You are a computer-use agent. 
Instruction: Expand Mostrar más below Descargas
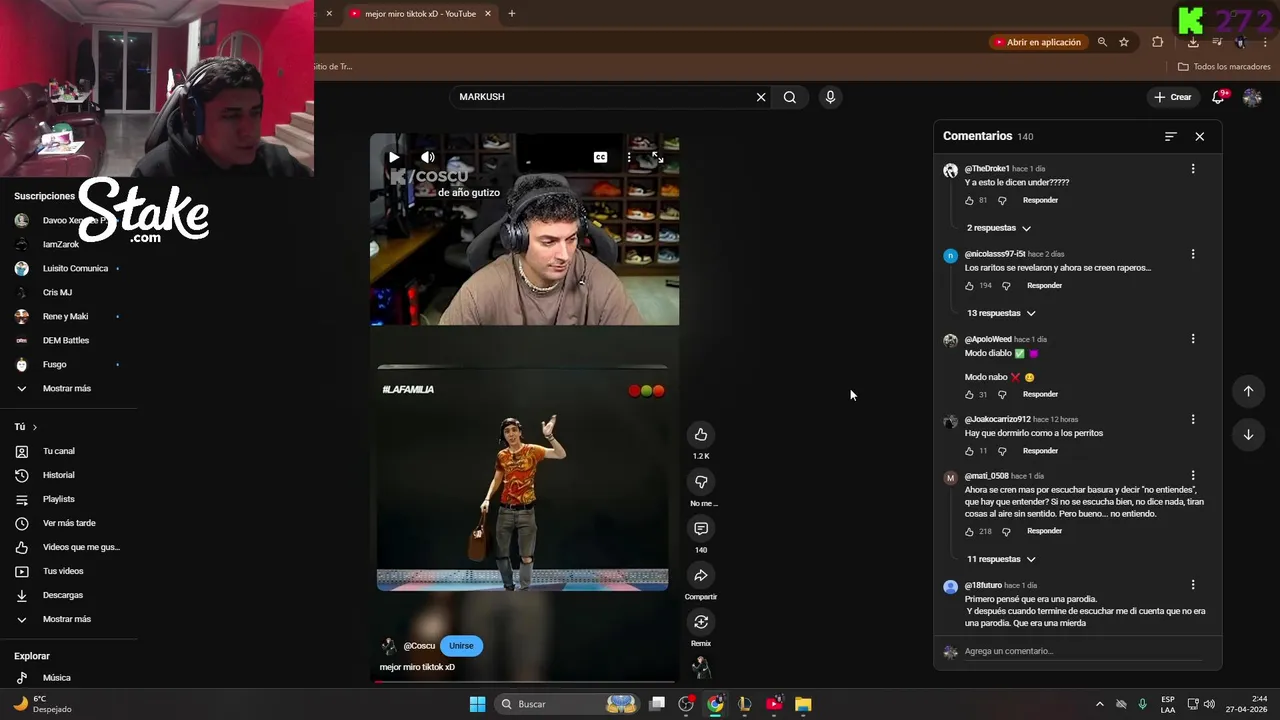[66, 619]
